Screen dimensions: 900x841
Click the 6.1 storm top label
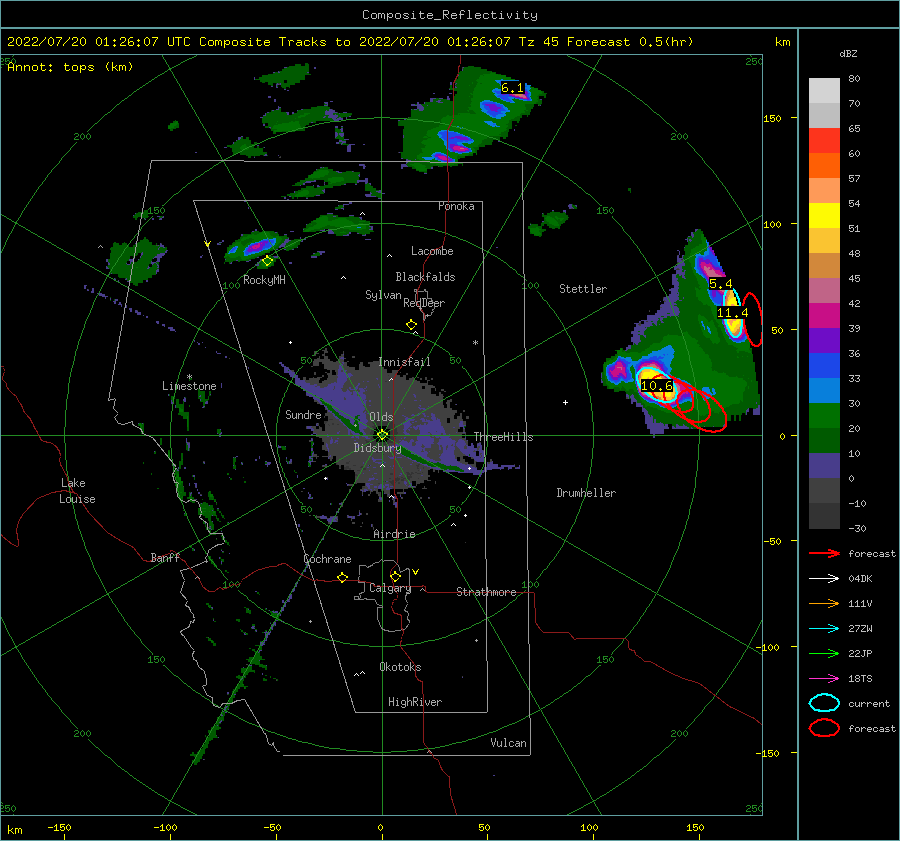click(x=512, y=88)
